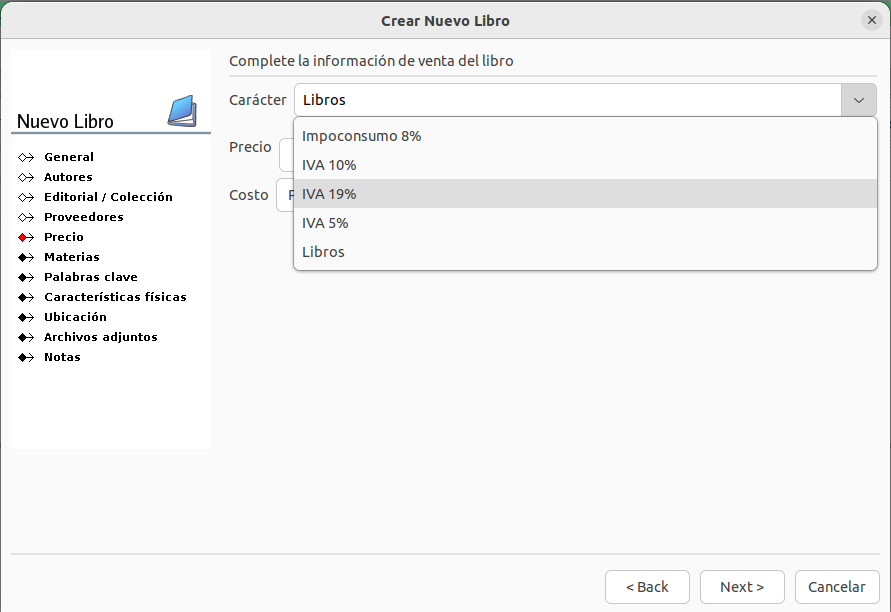Click the blue book icon beside Nuevo Libro

(x=182, y=111)
